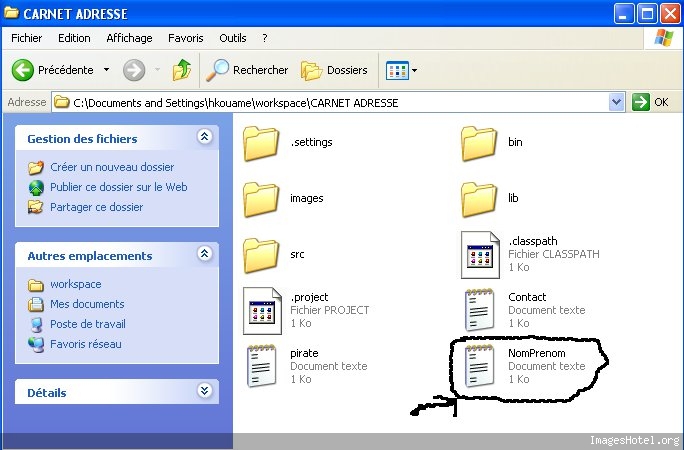The height and width of the screenshot is (450, 684).
Task: Toggle the Dossiers folders pane
Action: [335, 70]
